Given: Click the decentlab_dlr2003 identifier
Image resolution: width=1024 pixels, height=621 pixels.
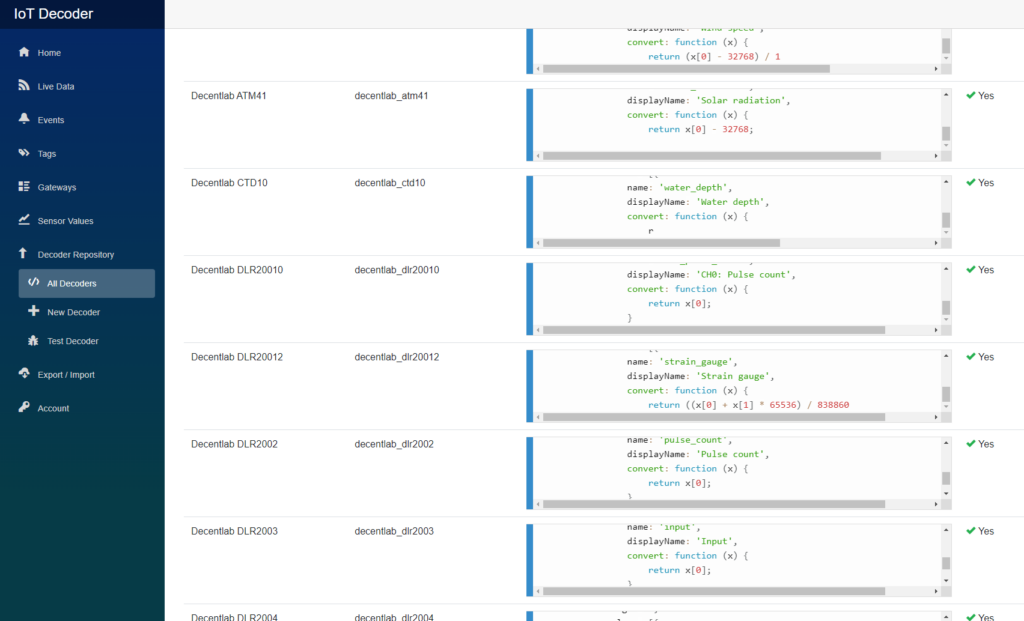Looking at the screenshot, I should coord(394,531).
